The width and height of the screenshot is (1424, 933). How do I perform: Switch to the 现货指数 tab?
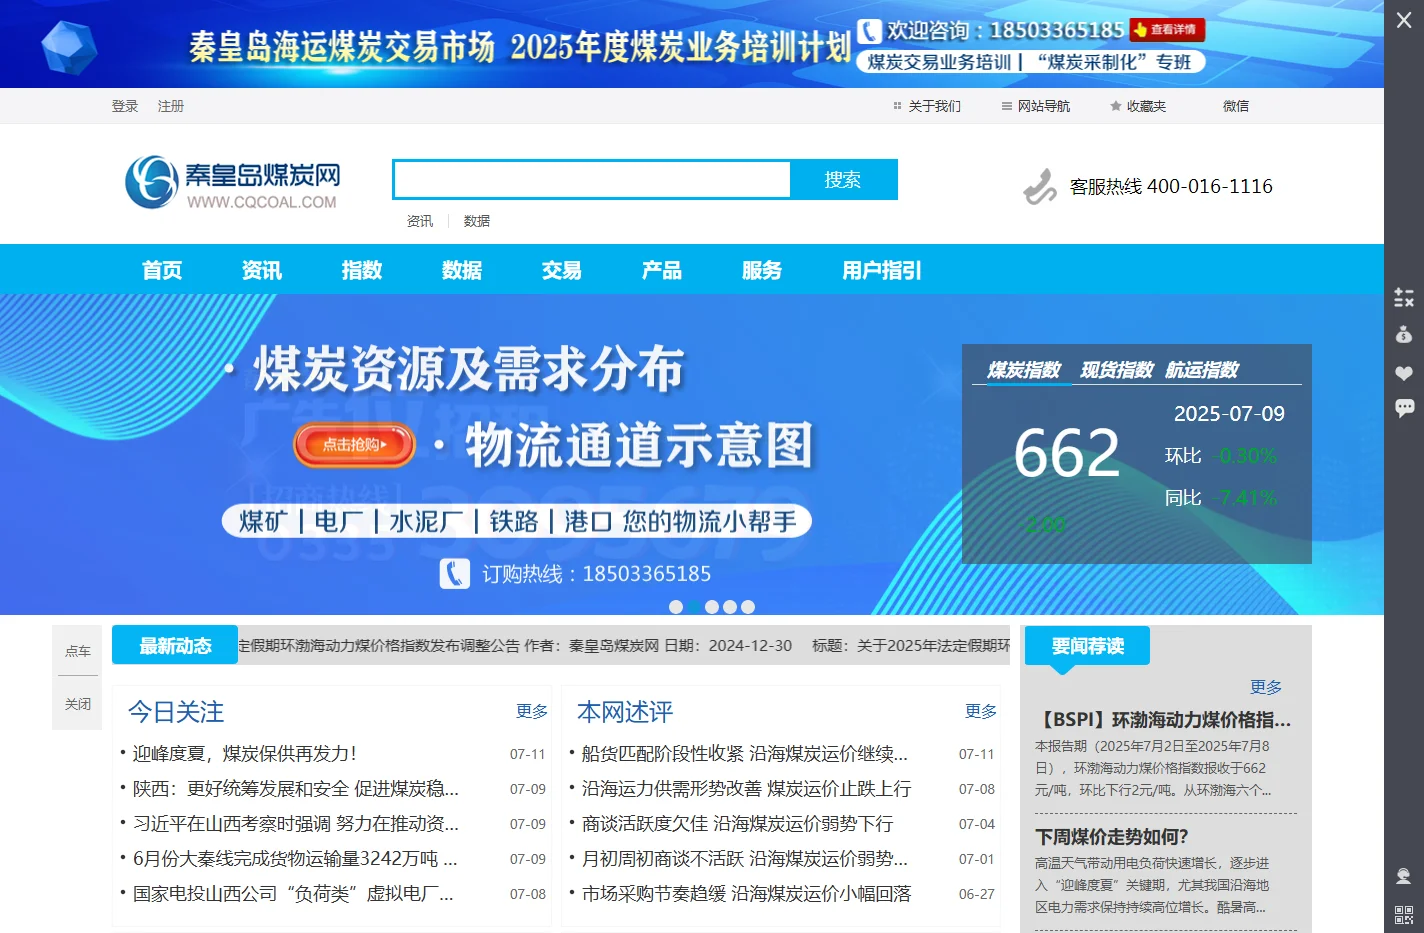[1117, 370]
